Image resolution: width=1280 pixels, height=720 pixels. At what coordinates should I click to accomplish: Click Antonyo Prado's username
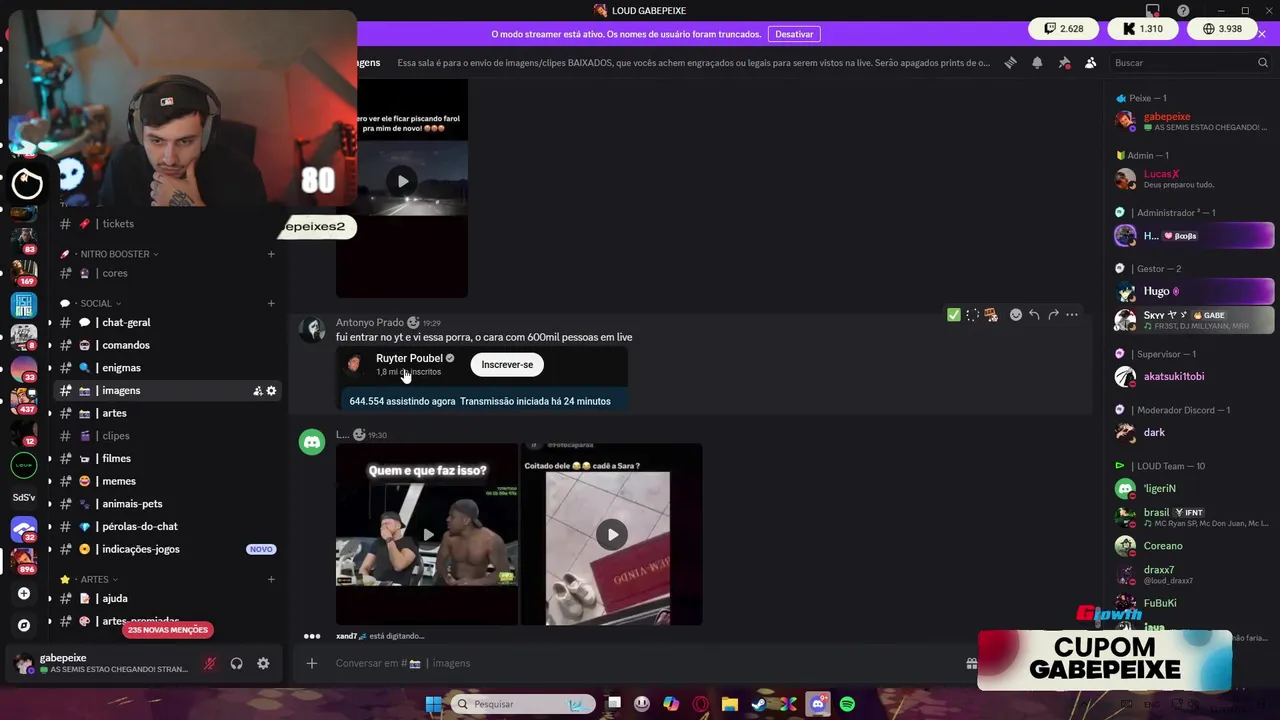point(370,322)
